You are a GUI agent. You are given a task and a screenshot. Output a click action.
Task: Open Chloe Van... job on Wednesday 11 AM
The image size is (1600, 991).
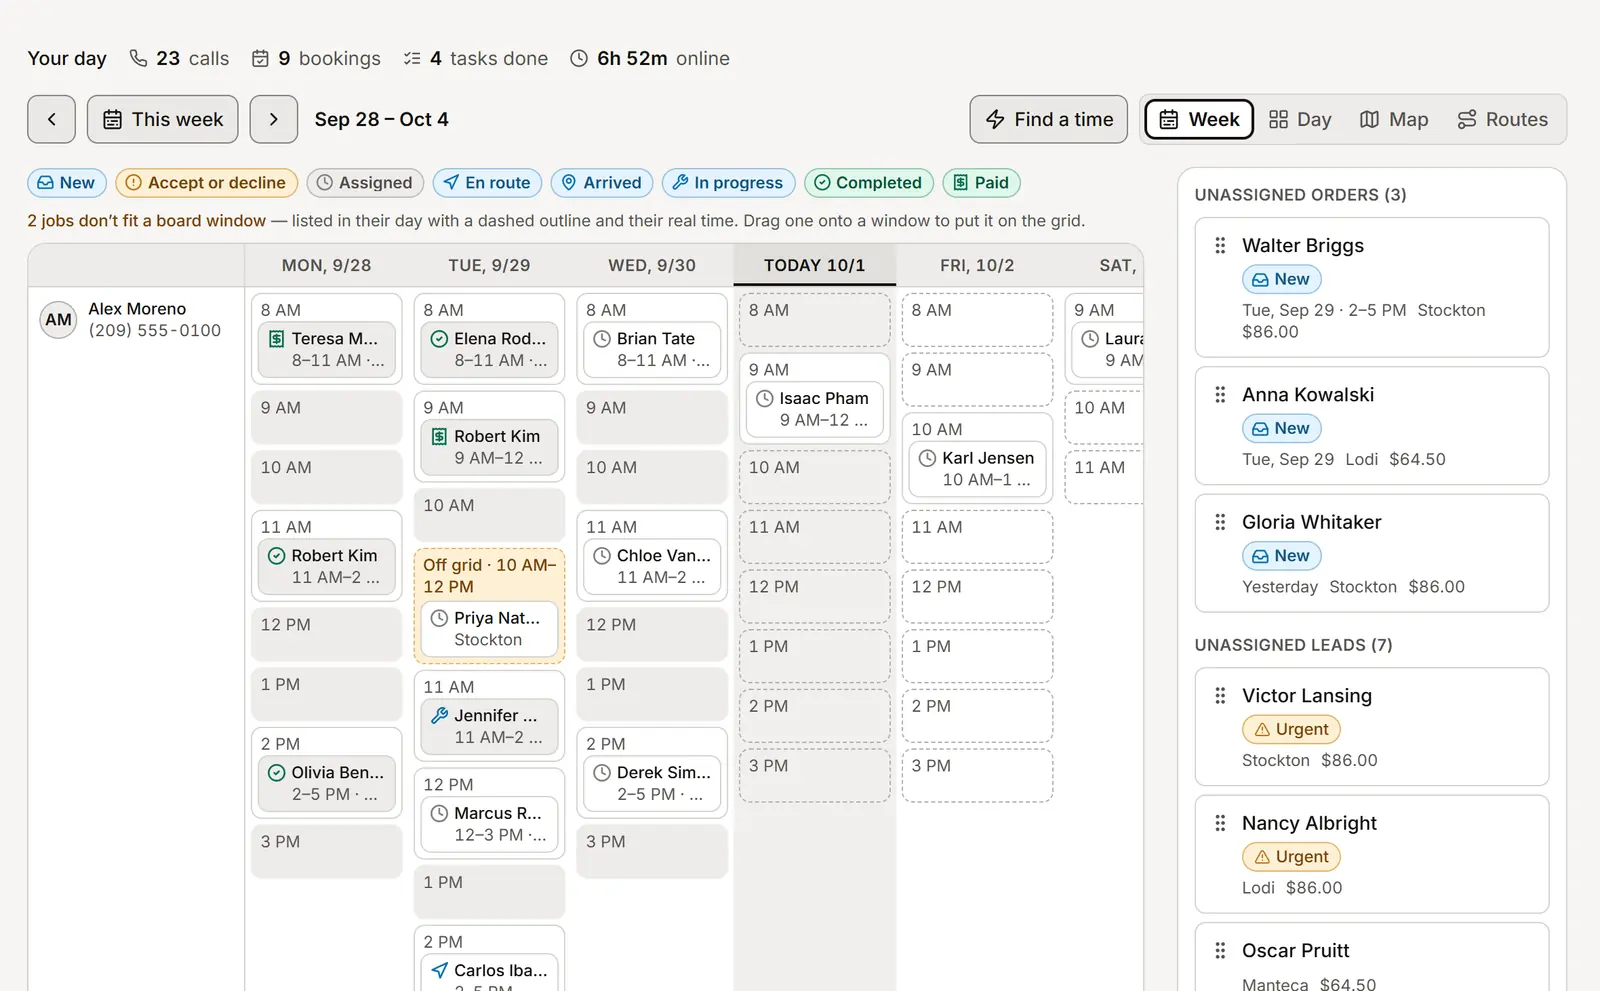coord(652,566)
